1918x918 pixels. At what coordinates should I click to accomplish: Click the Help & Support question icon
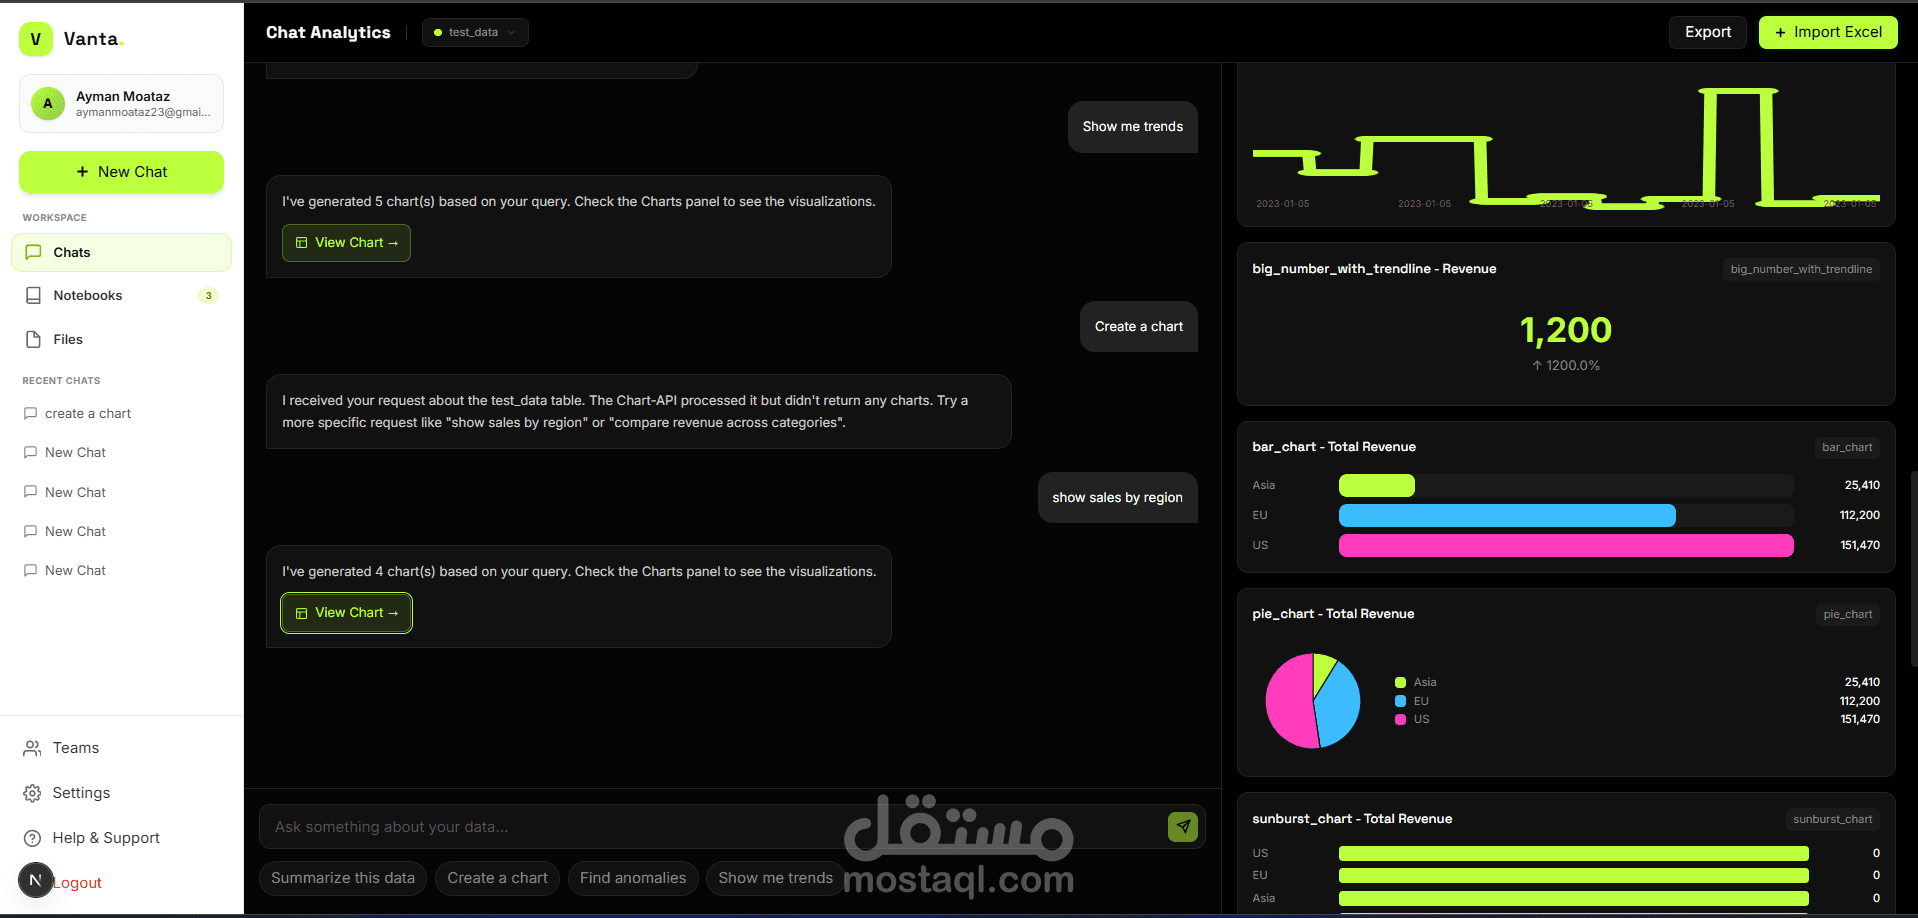[x=32, y=838]
